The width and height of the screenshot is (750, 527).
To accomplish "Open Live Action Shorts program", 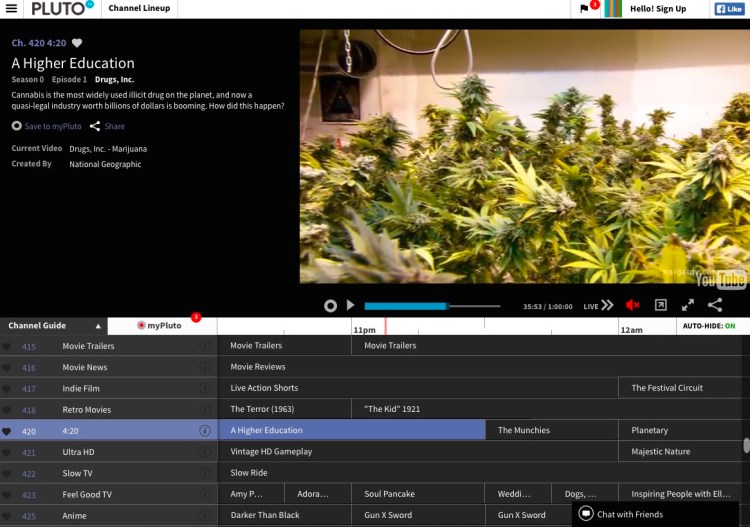I will point(418,388).
